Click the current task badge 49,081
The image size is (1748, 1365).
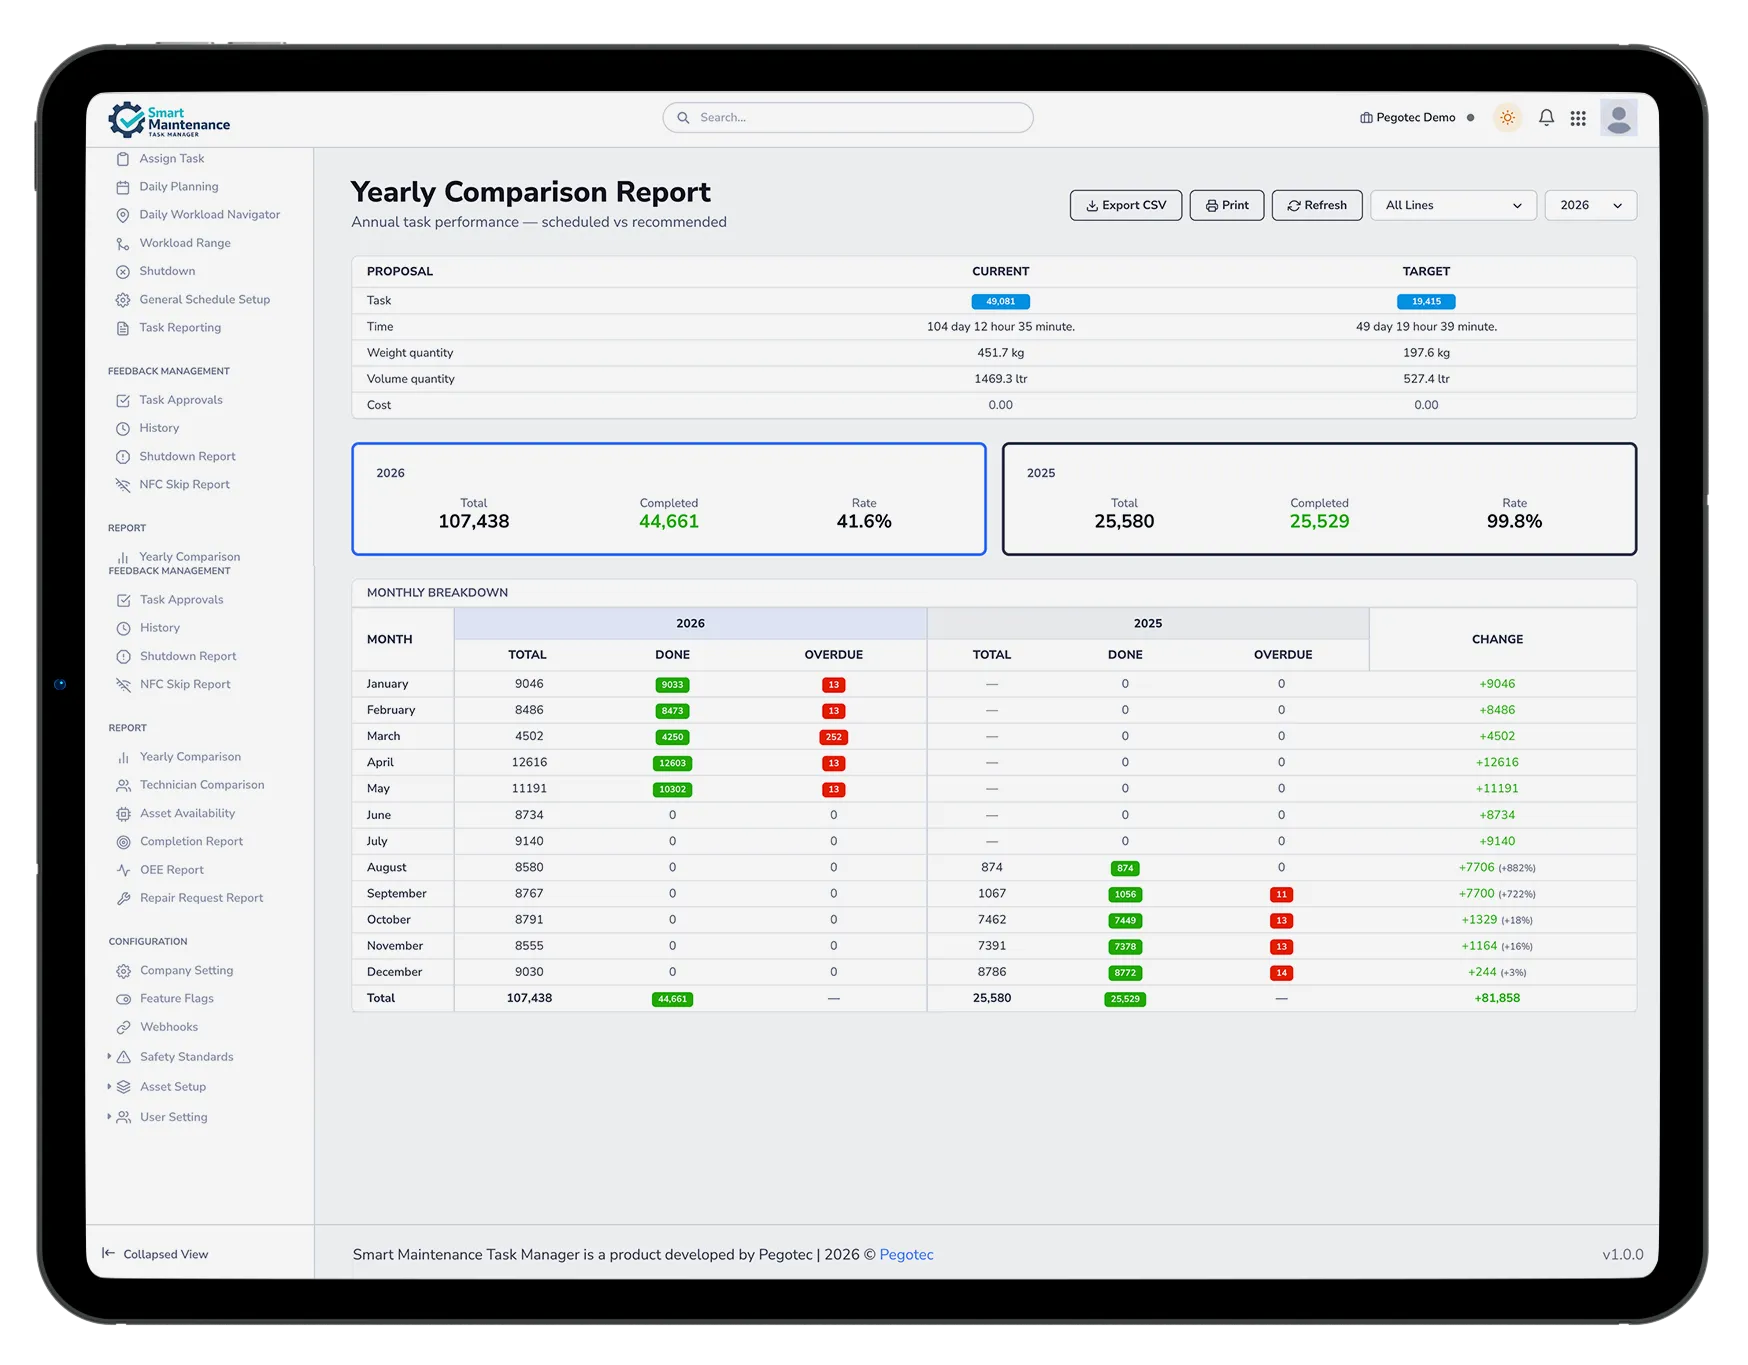point(1000,302)
